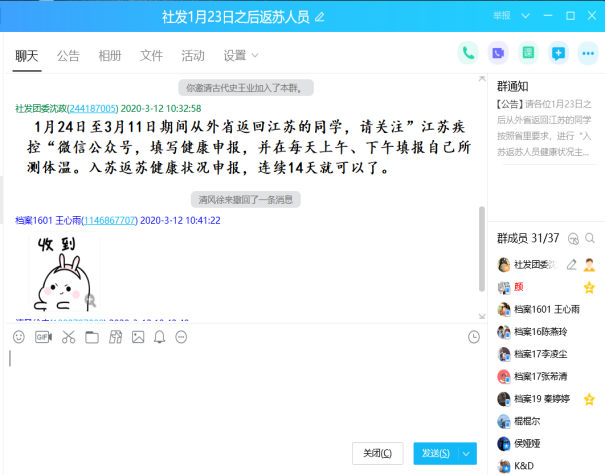Click the blue invite-to-chat icon
The image size is (605, 475).
558,53
